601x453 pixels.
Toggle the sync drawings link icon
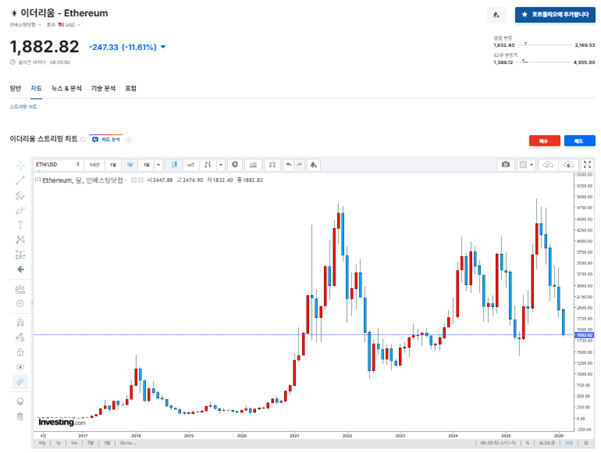coord(20,382)
